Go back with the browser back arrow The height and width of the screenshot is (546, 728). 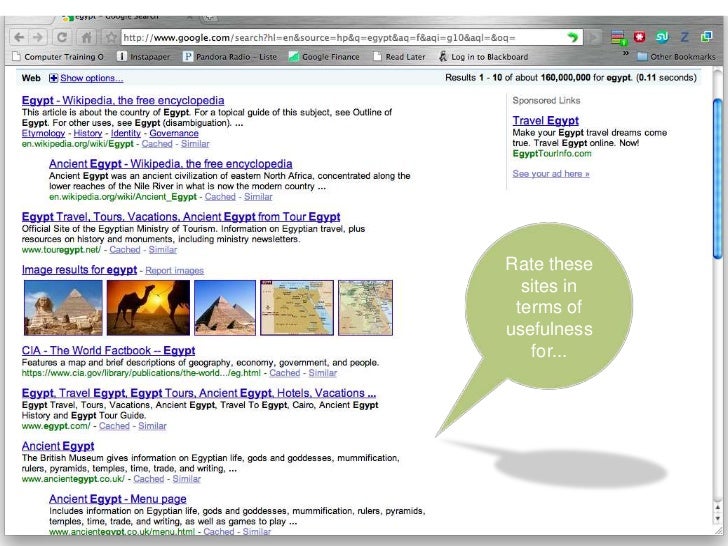pyautogui.click(x=19, y=37)
